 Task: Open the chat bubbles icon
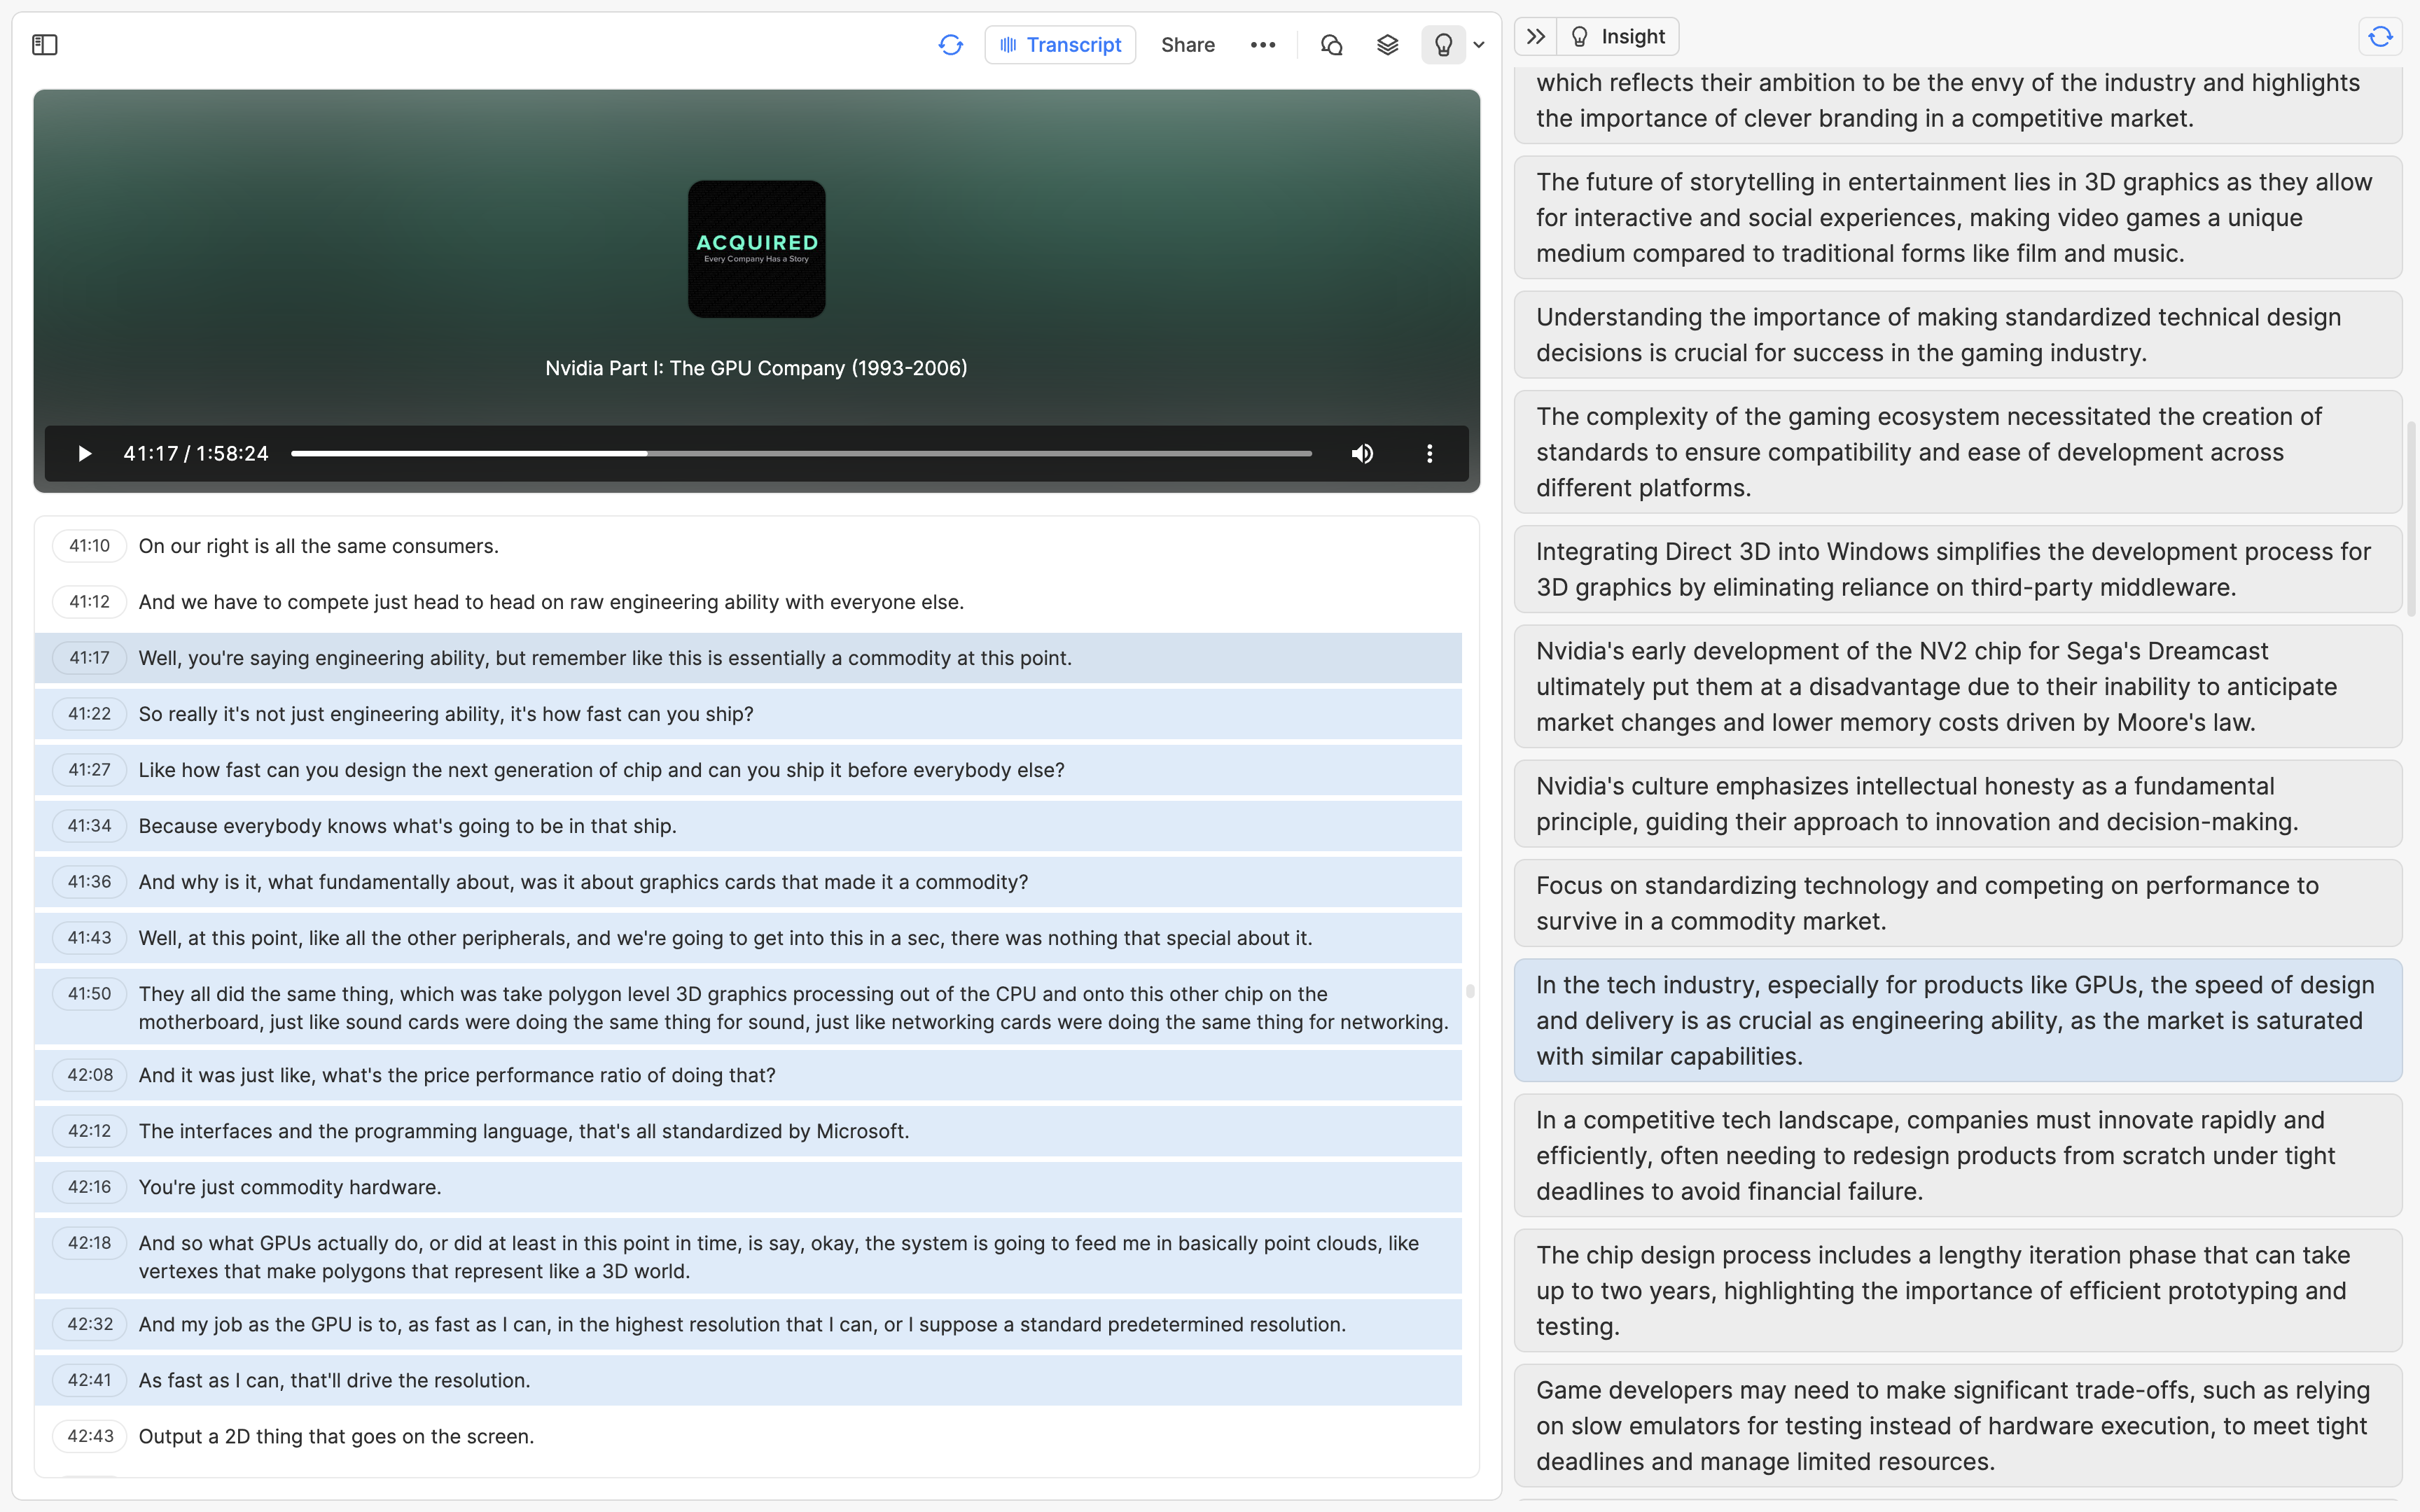point(1331,45)
